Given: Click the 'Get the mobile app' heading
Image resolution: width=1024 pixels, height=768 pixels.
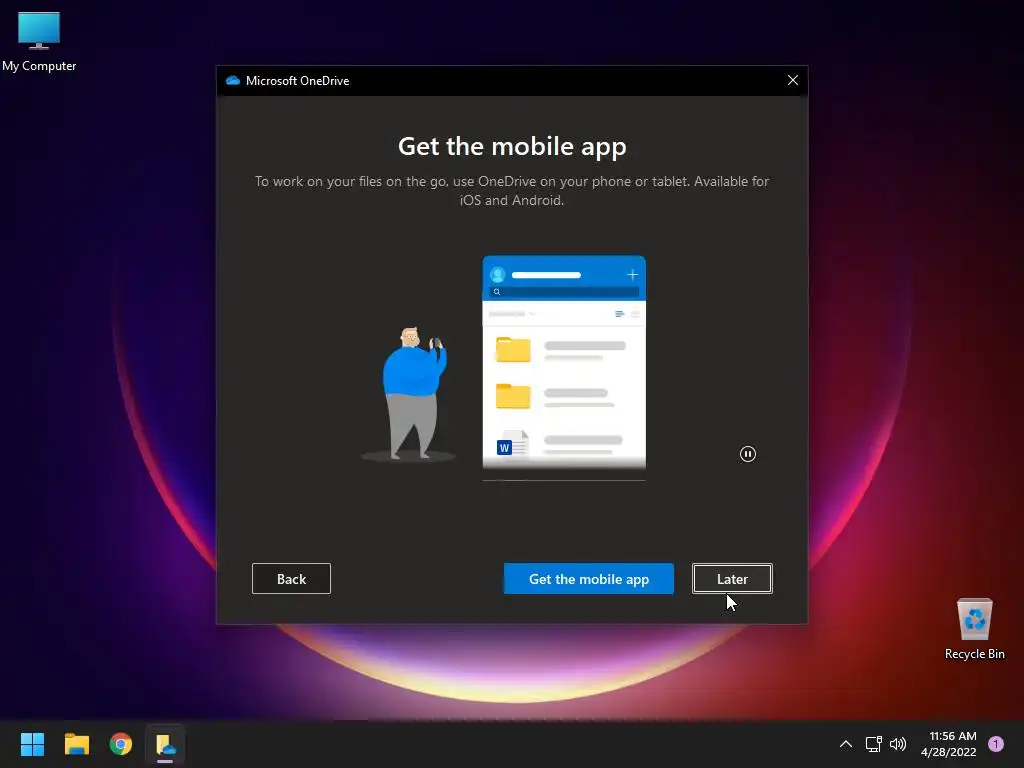Looking at the screenshot, I should click(x=512, y=146).
